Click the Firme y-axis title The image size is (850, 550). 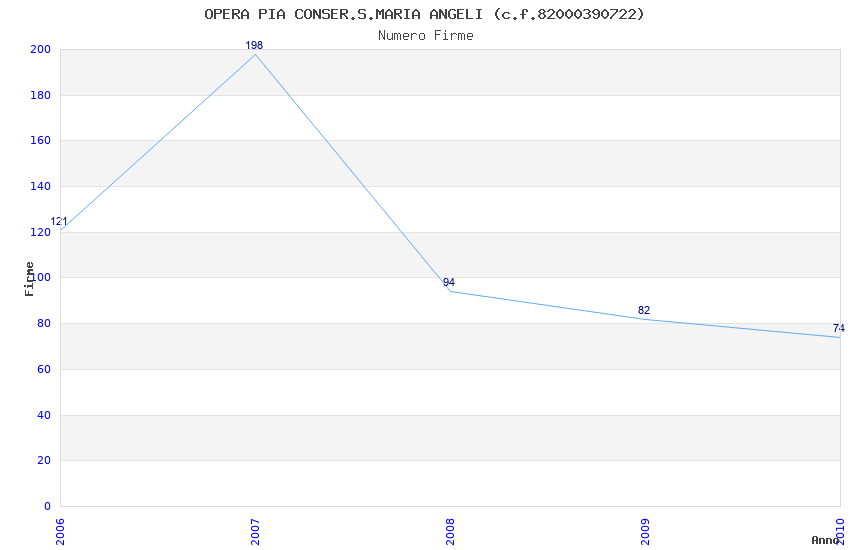29,279
